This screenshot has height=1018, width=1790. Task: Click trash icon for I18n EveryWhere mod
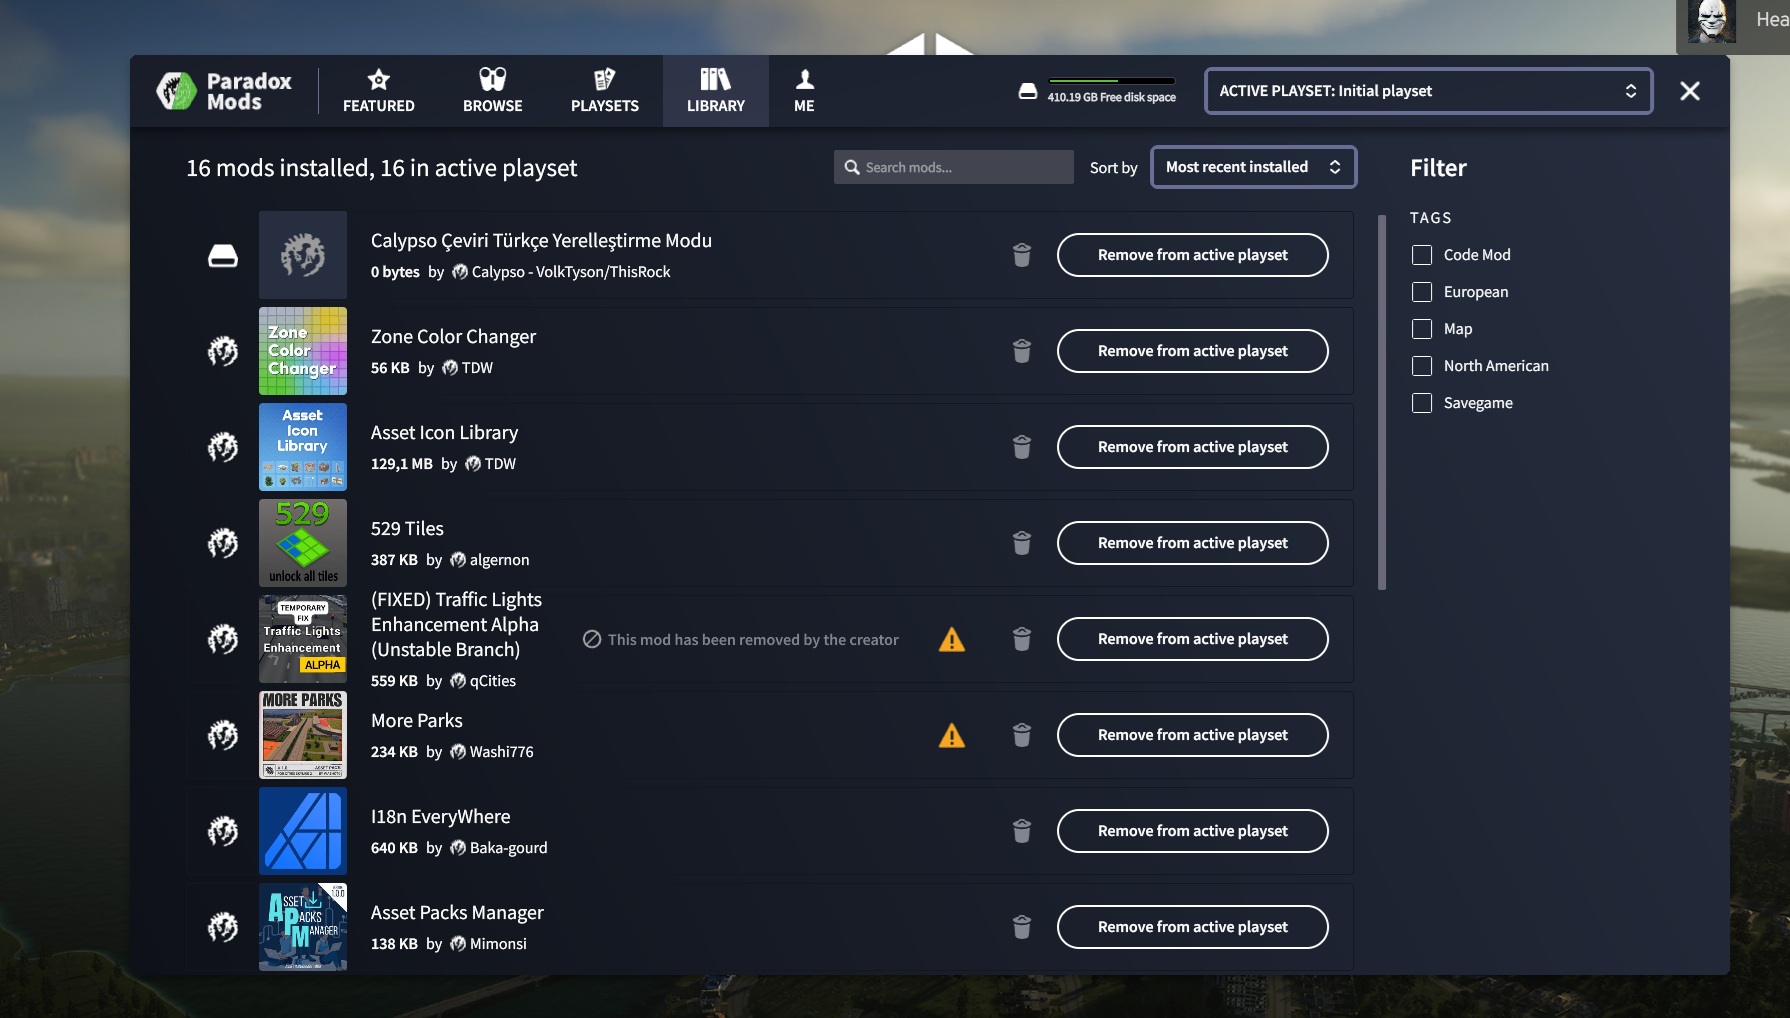[x=1021, y=831]
